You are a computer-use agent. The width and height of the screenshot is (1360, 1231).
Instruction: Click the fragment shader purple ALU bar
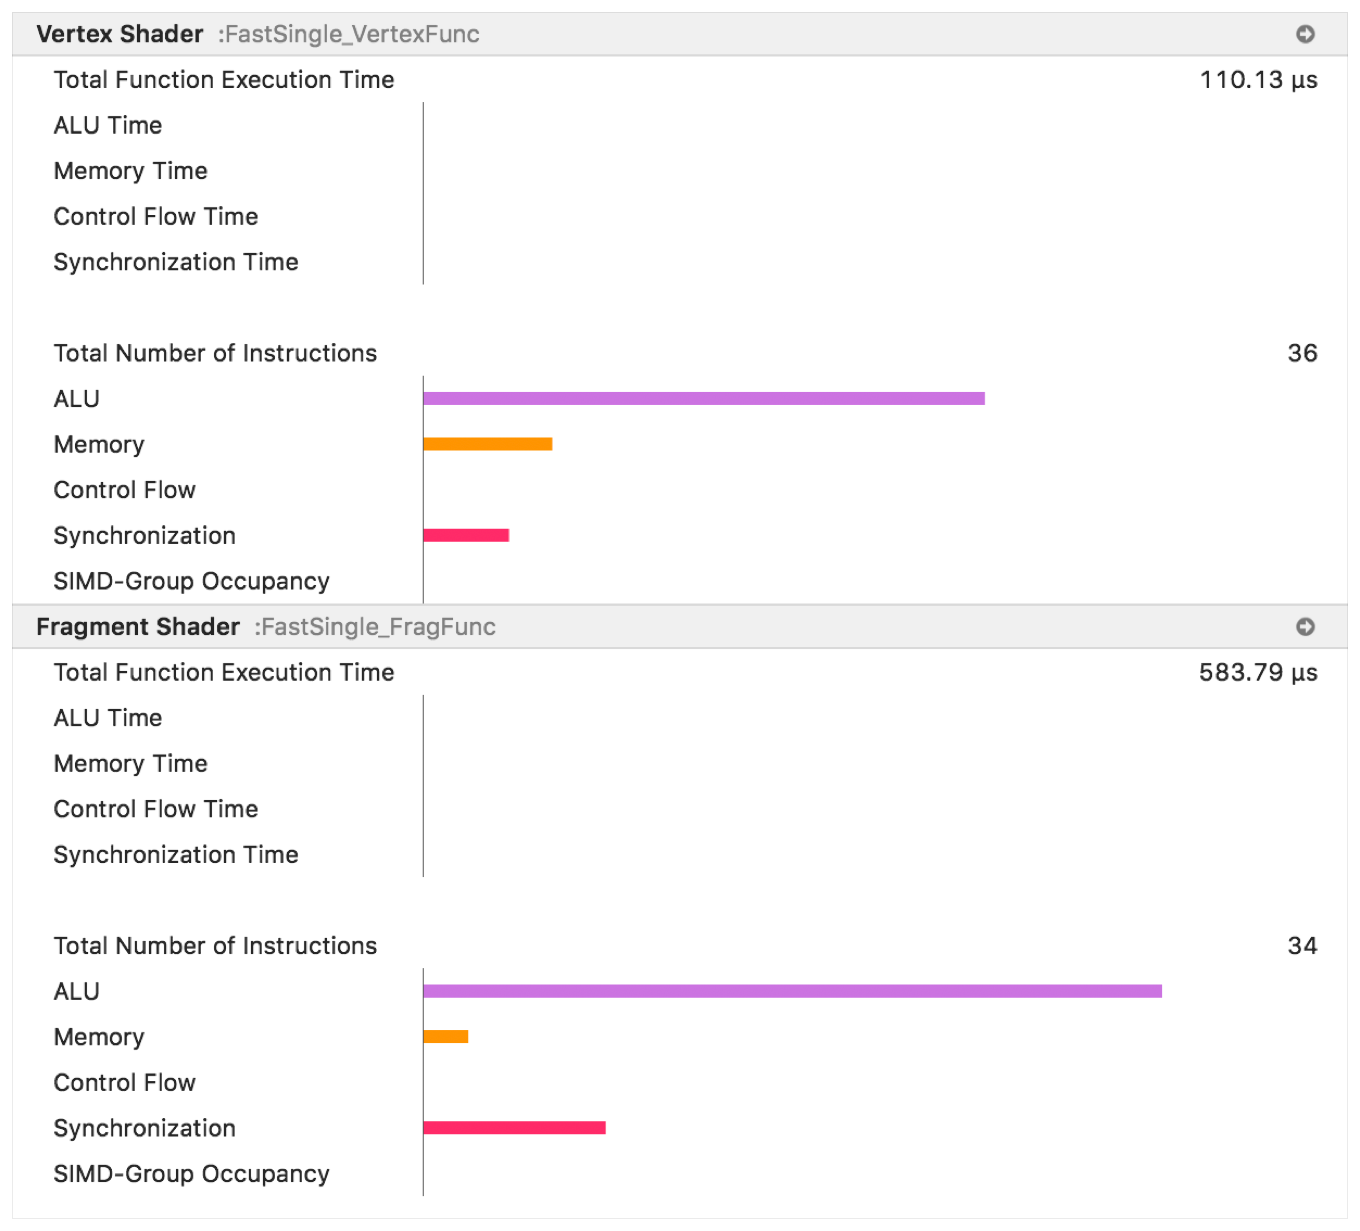(x=792, y=991)
